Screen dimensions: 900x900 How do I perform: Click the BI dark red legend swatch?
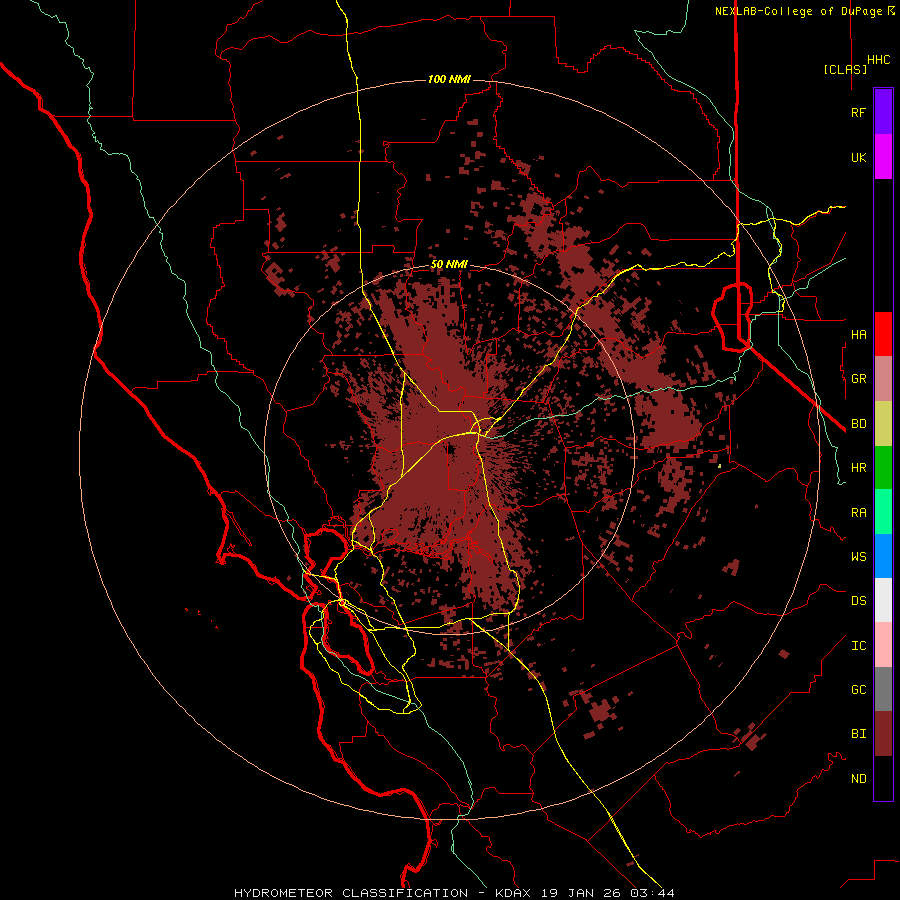tap(883, 734)
